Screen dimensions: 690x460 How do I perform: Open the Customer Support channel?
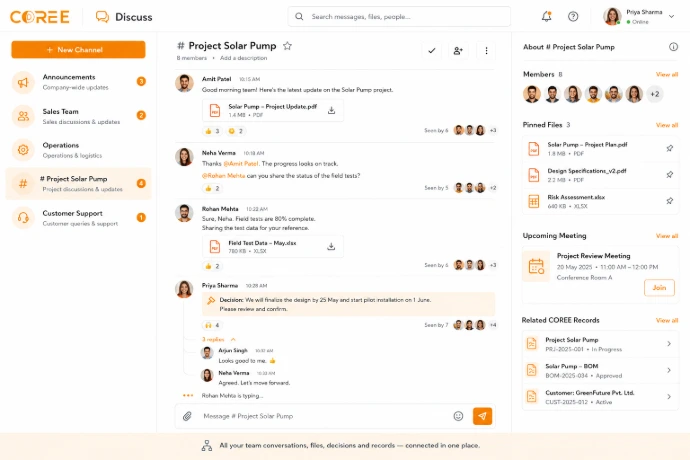coord(78,217)
